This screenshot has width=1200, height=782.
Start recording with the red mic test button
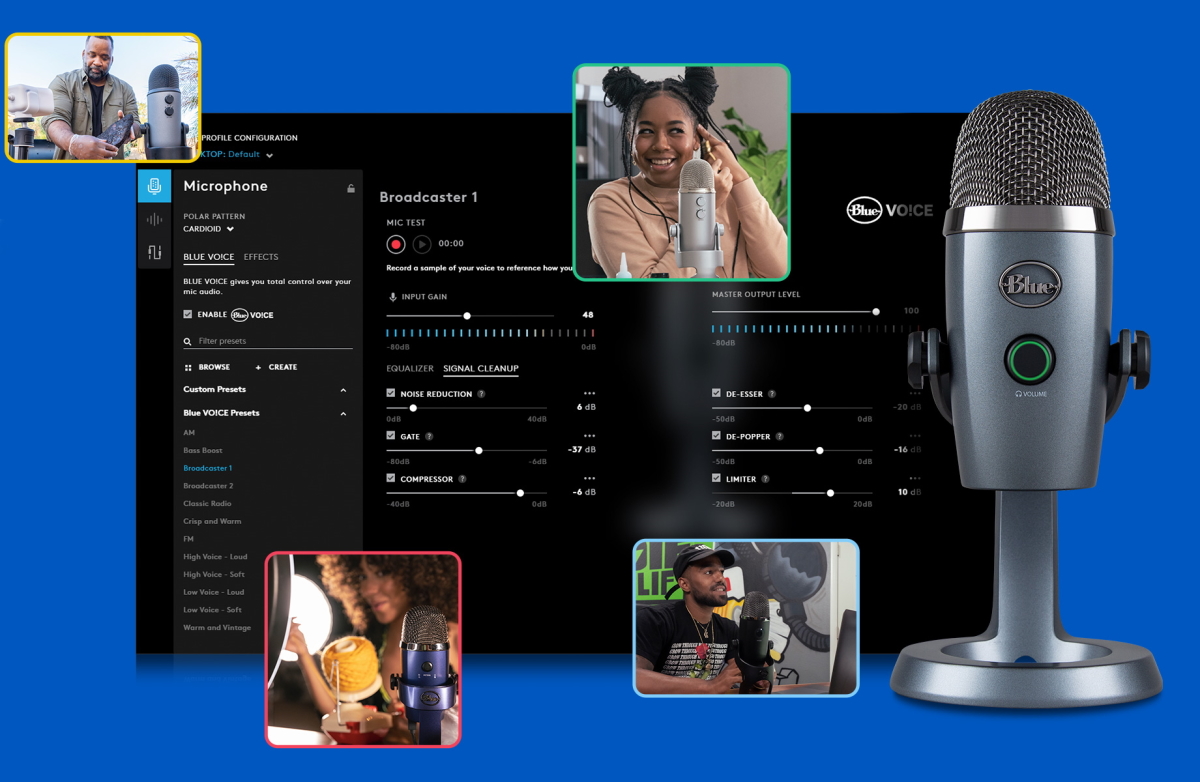396,243
